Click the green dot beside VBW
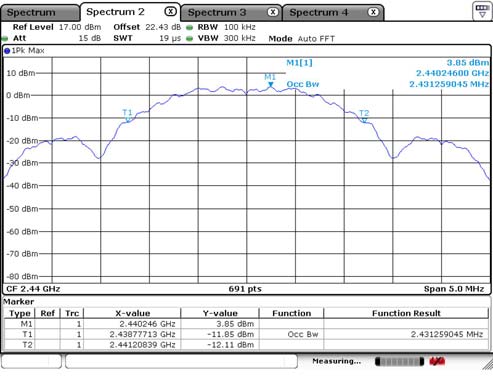 (190, 39)
